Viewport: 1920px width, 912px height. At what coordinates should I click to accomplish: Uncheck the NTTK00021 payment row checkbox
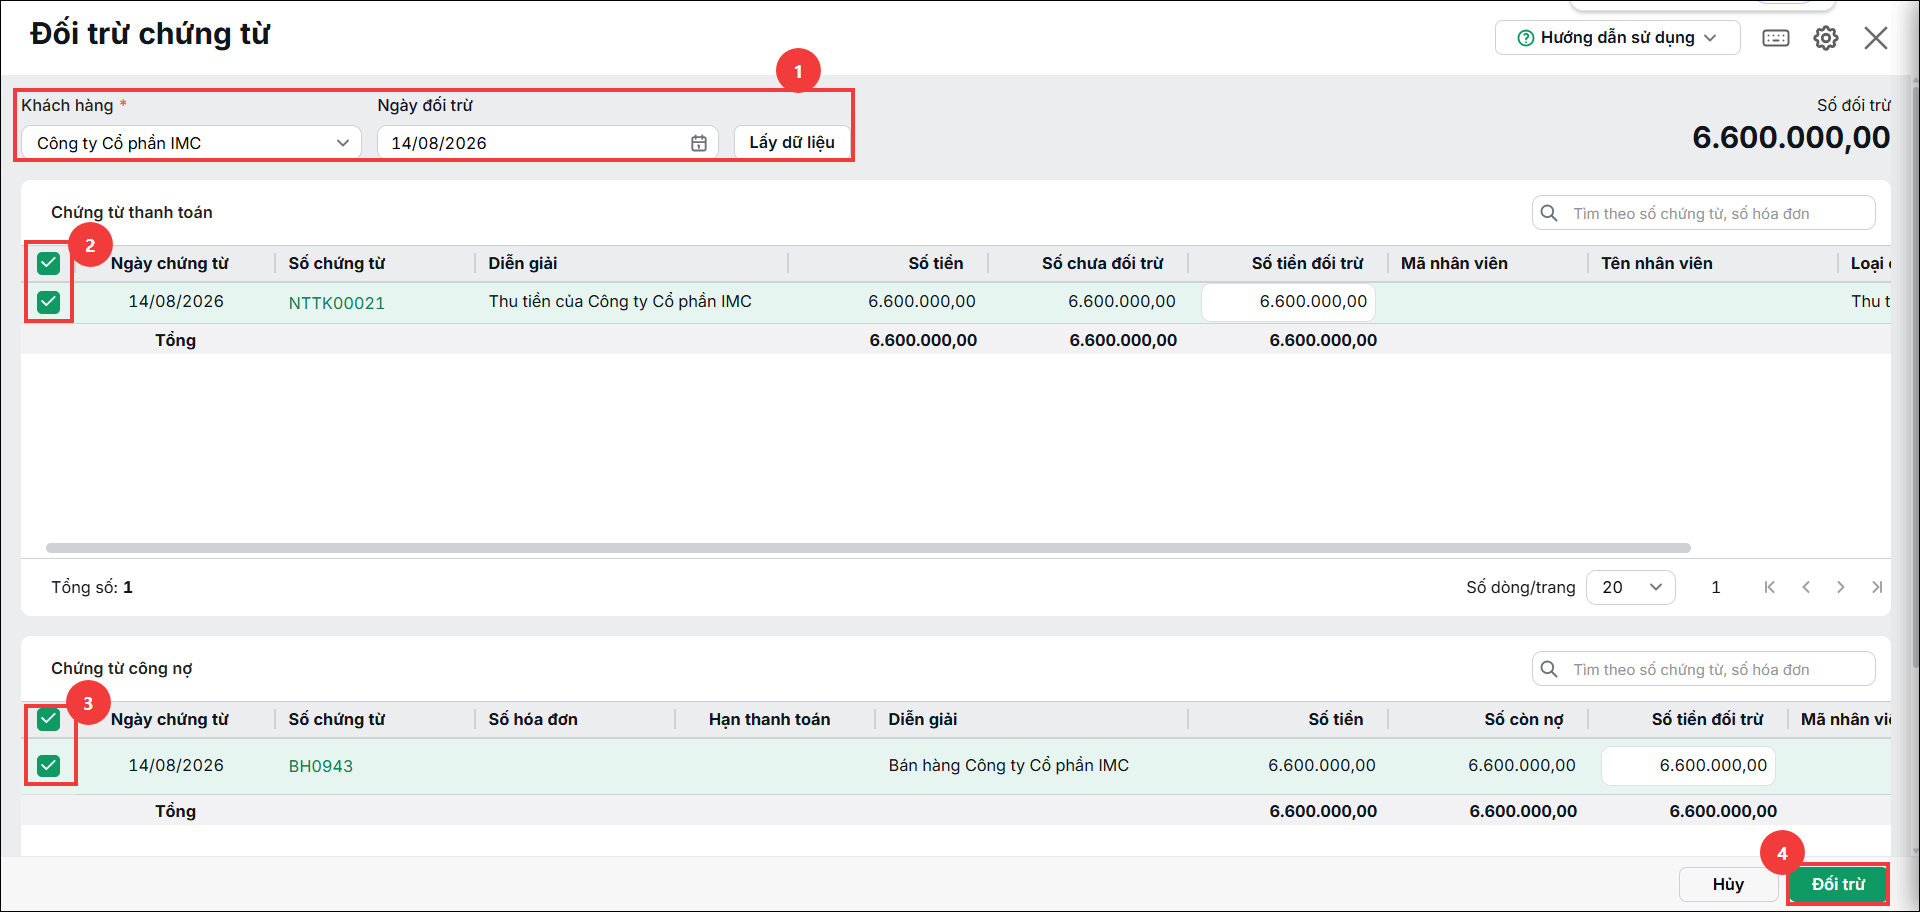coord(48,302)
